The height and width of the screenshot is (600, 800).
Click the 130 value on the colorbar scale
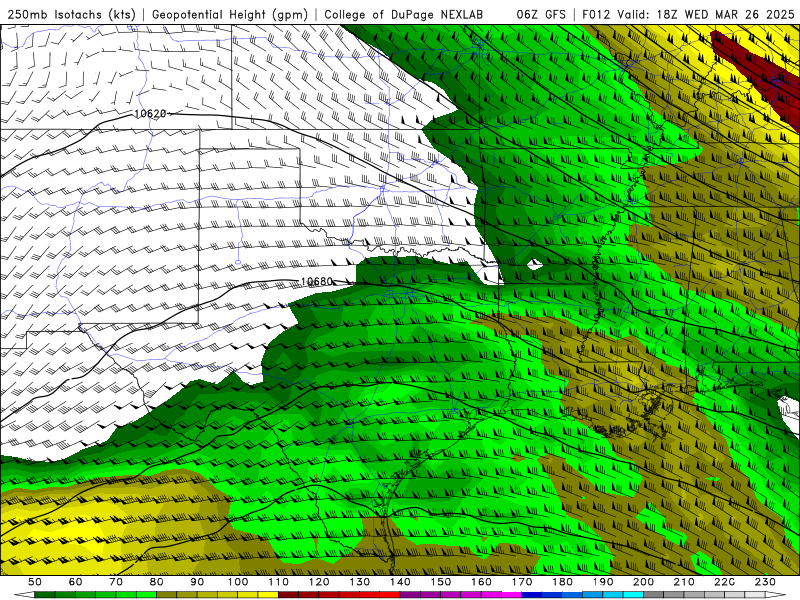click(360, 582)
